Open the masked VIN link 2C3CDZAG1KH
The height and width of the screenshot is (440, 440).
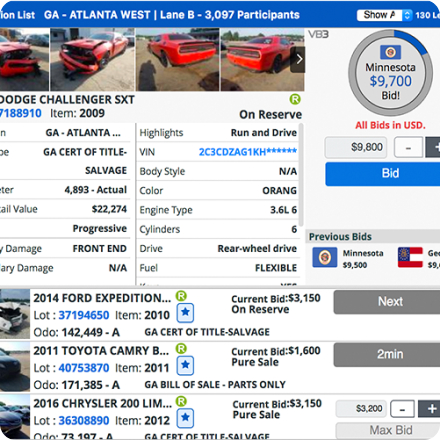(248, 152)
